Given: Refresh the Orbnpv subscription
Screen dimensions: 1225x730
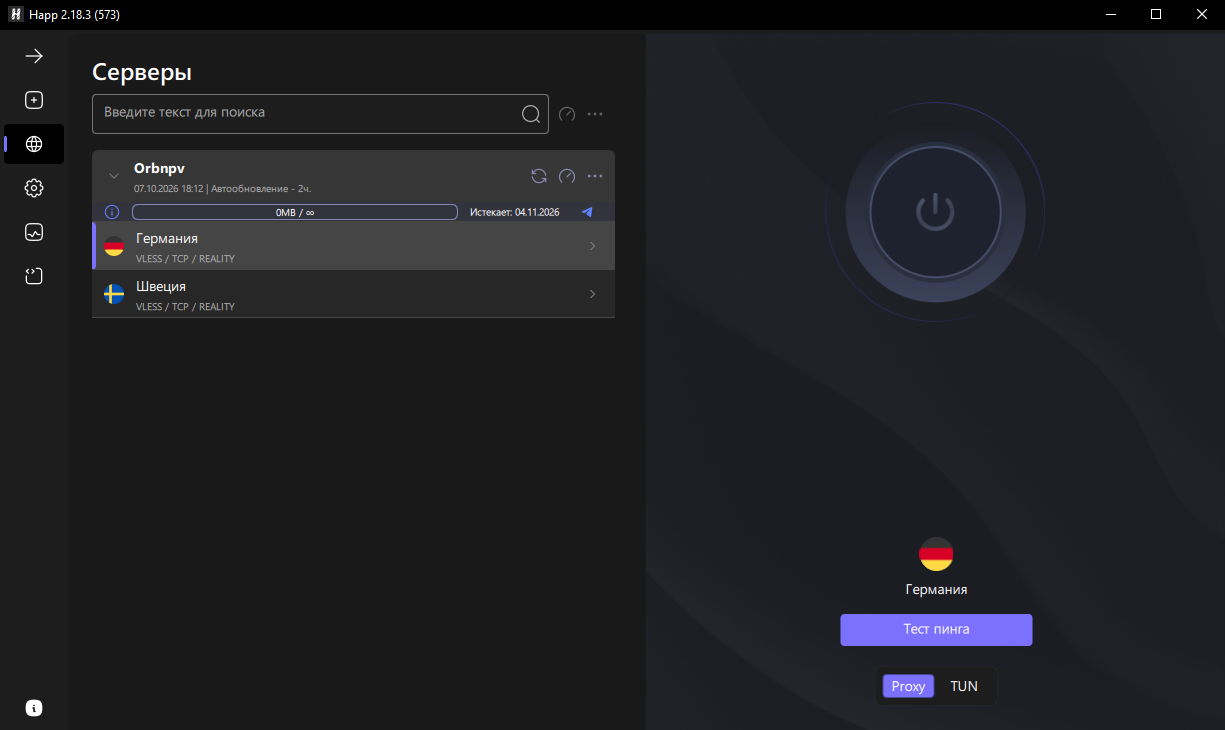Looking at the screenshot, I should (539, 176).
